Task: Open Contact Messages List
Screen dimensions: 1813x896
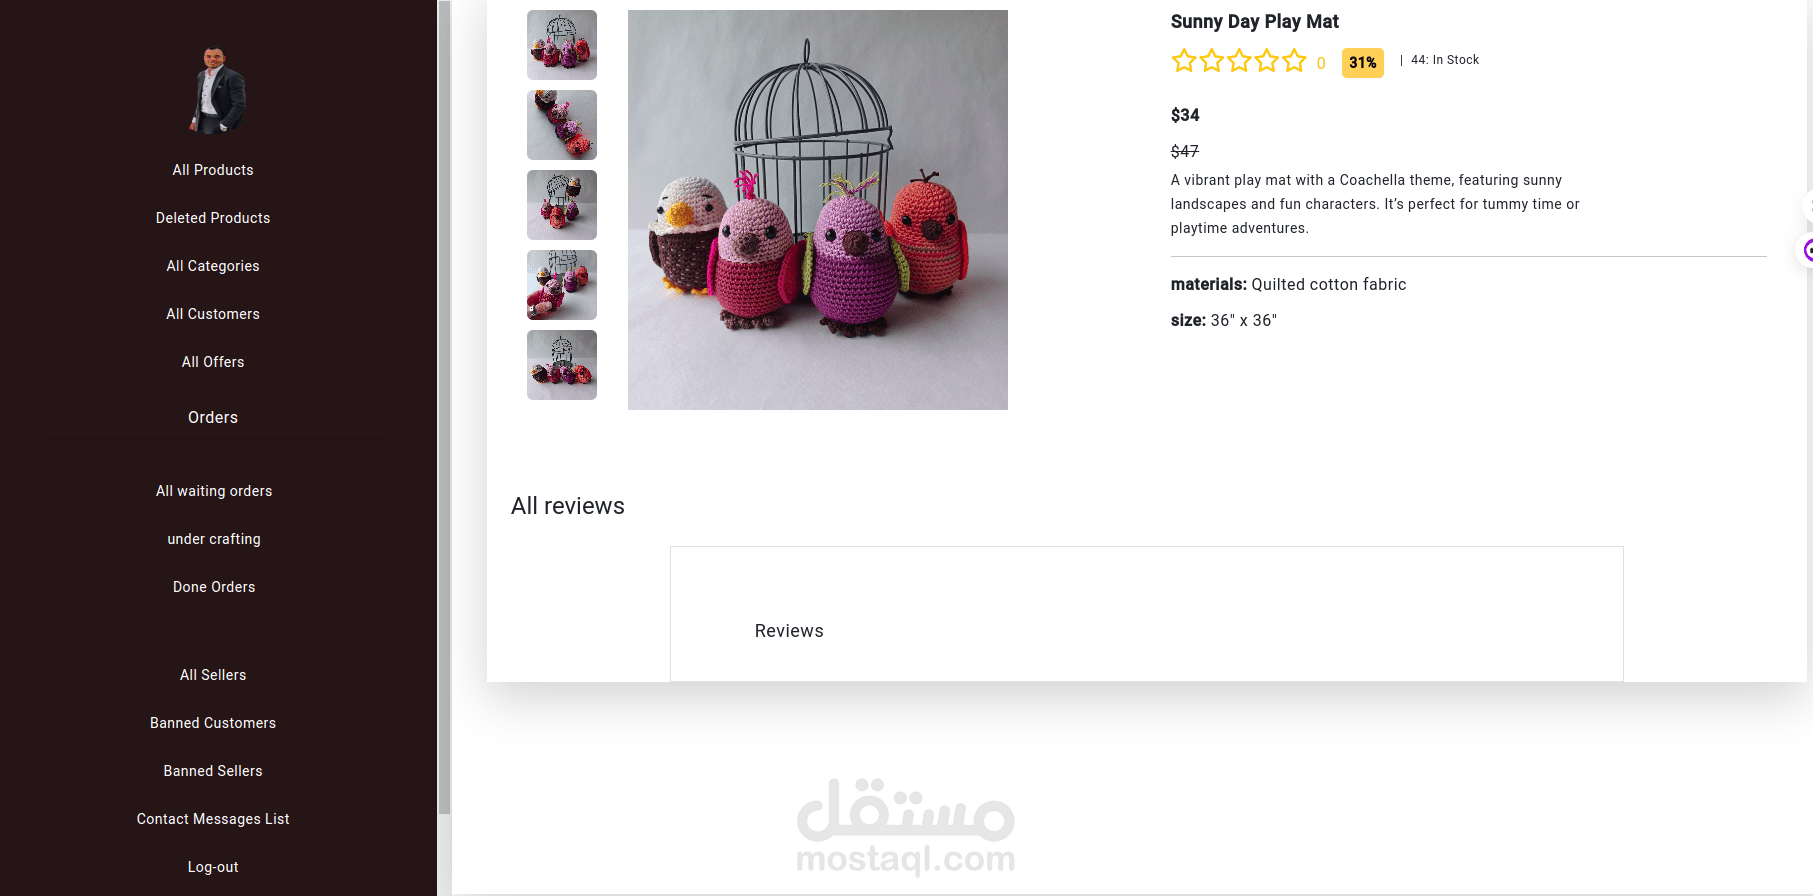Action: tap(213, 819)
